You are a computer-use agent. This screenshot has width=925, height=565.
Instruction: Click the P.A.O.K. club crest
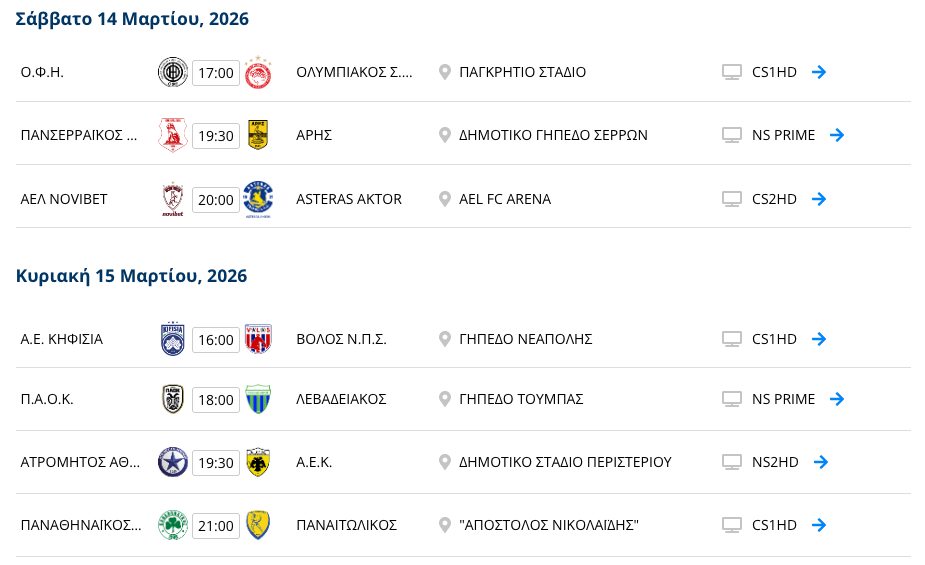(173, 399)
